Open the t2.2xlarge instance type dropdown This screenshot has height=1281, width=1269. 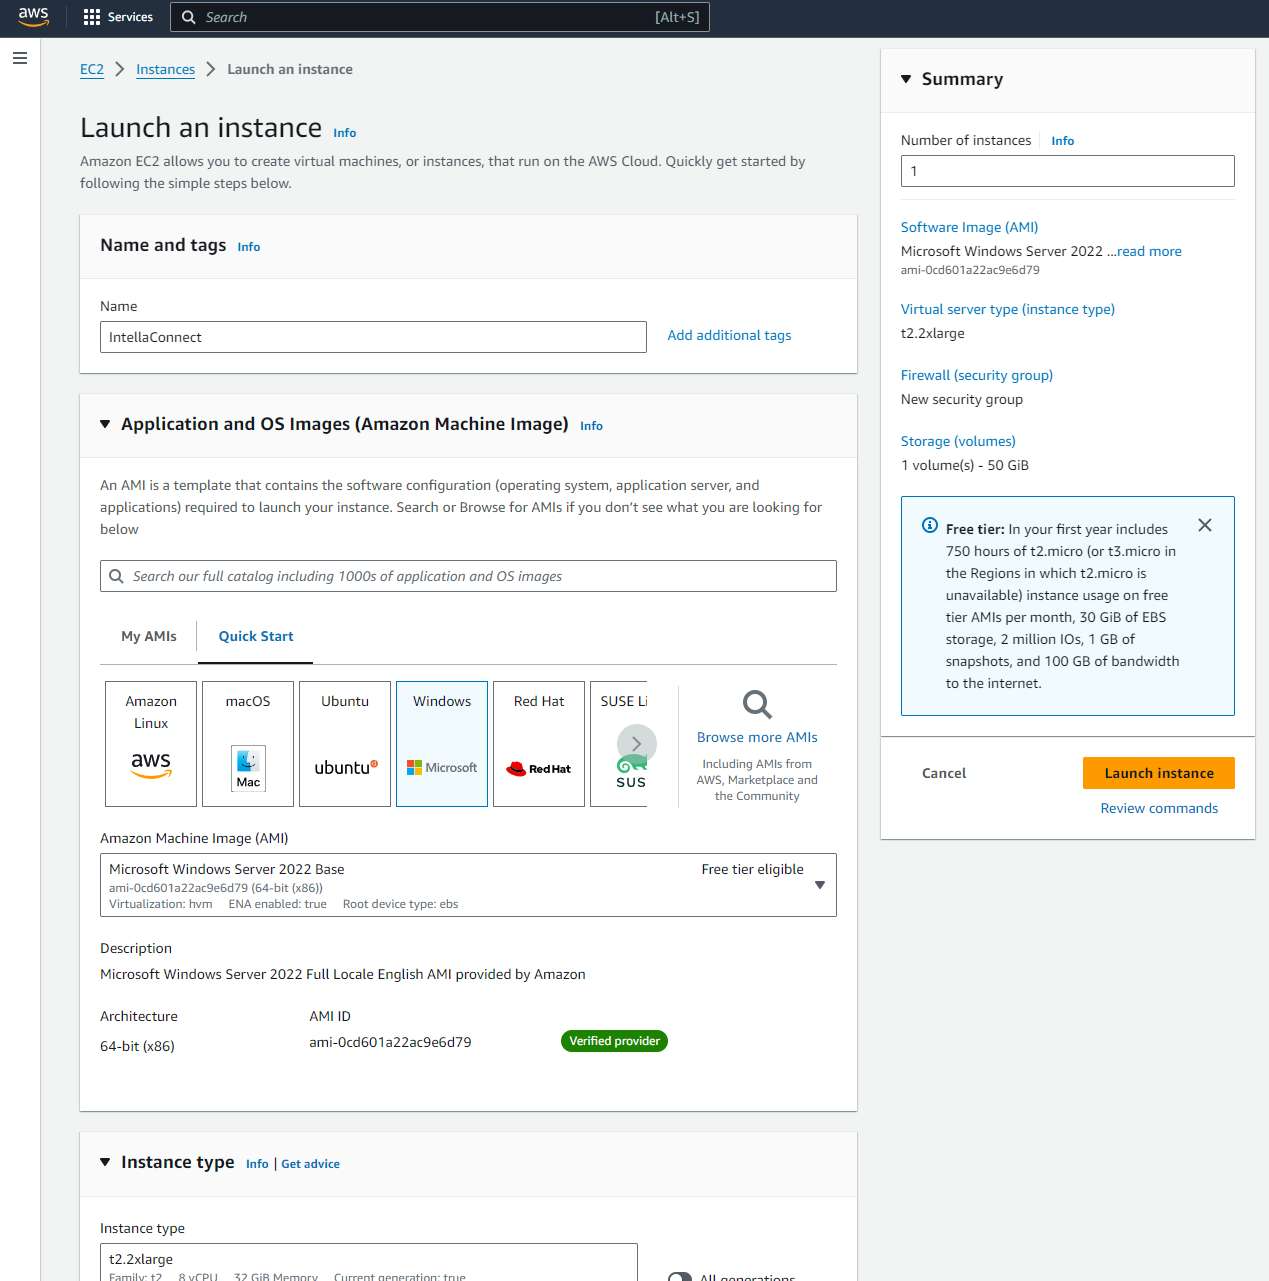pyautogui.click(x=369, y=1262)
